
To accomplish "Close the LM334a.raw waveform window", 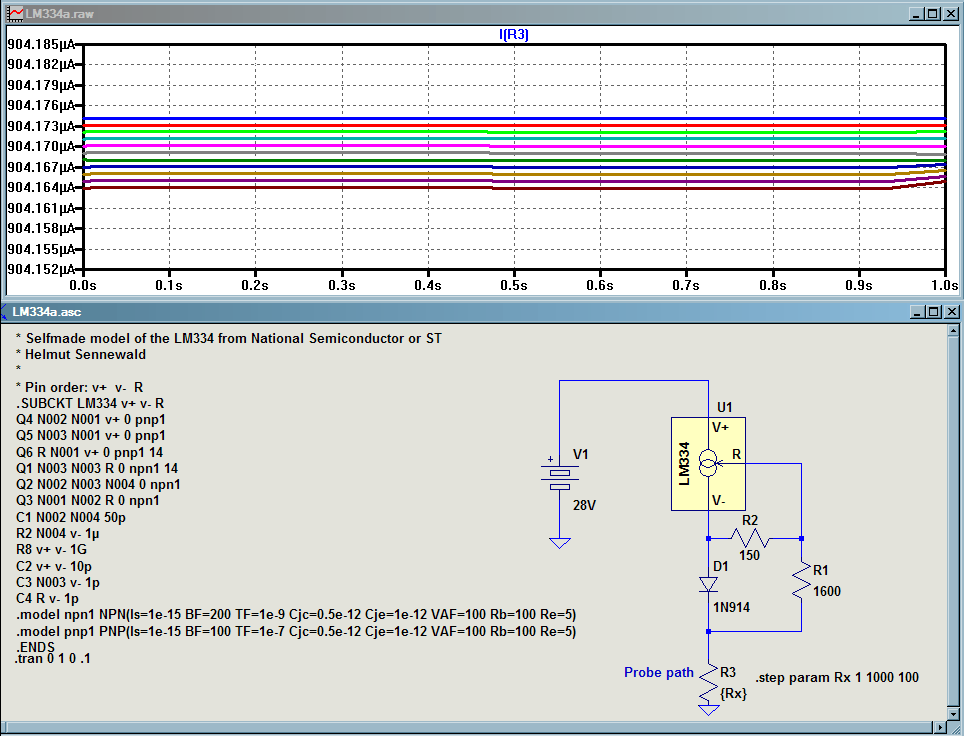I will (x=950, y=14).
